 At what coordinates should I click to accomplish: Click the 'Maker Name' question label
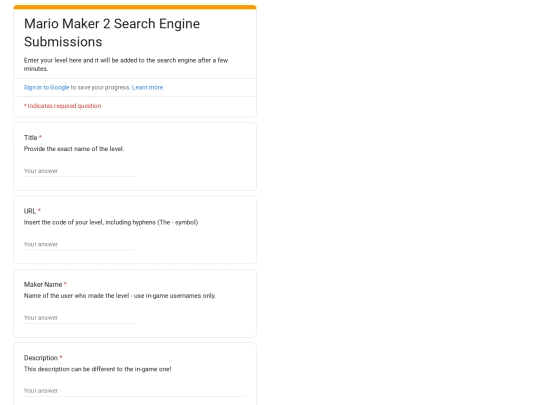coord(43,284)
